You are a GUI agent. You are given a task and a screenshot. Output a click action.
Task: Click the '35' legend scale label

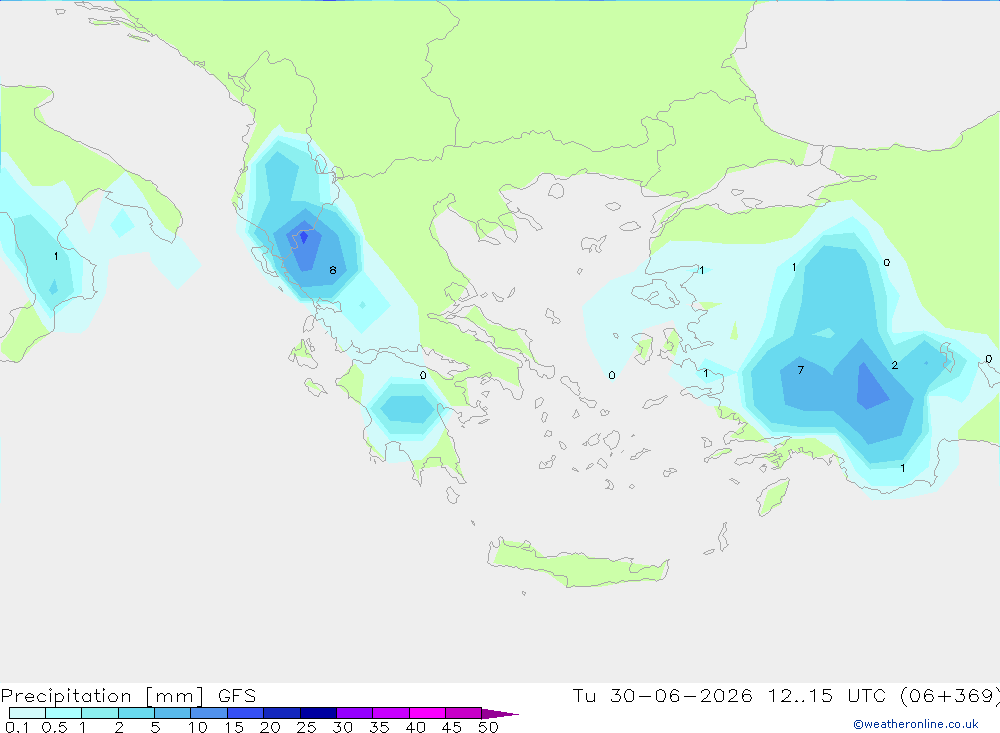point(379,727)
